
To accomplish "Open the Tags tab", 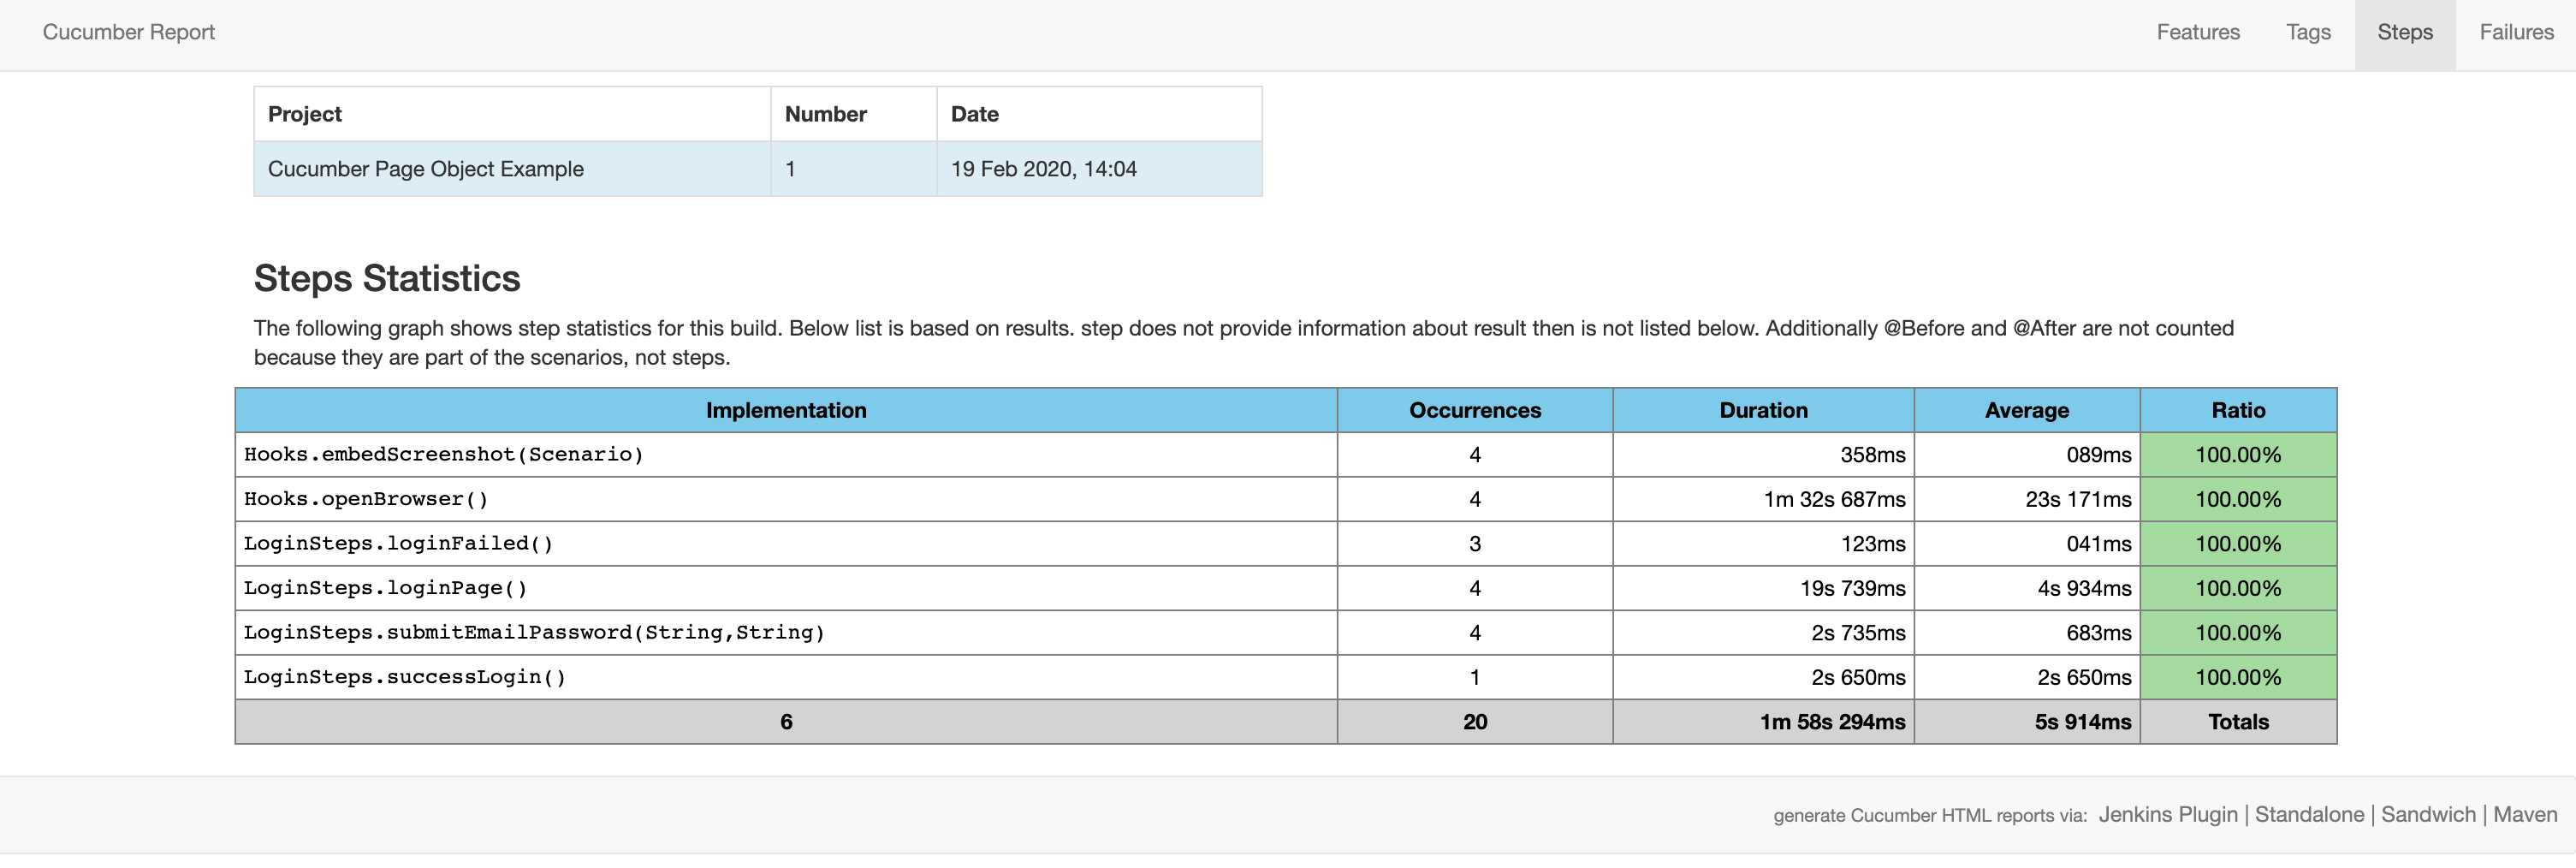I will click(x=2308, y=32).
